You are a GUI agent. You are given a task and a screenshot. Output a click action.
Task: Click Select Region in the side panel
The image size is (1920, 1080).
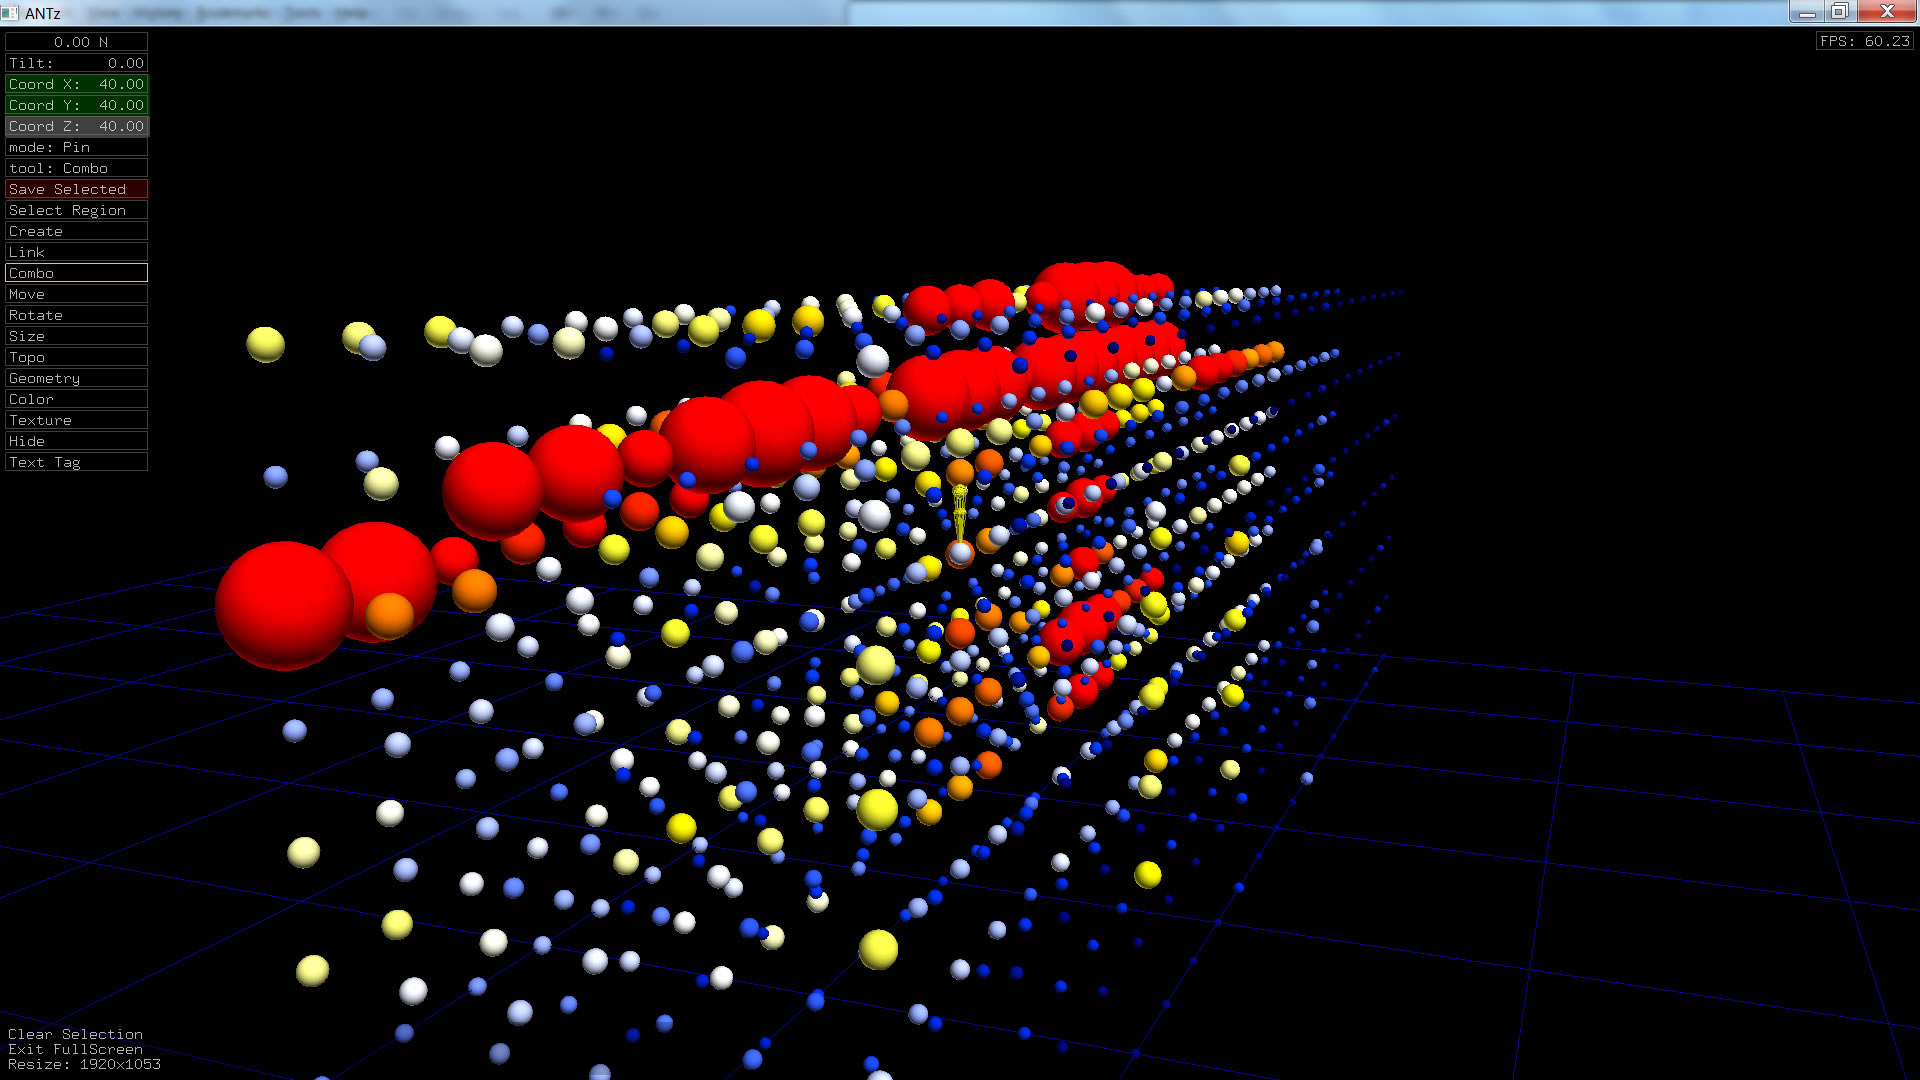click(x=76, y=210)
